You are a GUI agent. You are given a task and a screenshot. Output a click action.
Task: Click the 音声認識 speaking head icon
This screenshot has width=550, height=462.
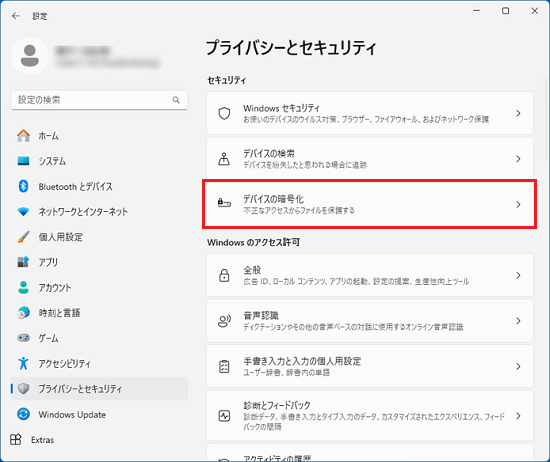pos(224,321)
